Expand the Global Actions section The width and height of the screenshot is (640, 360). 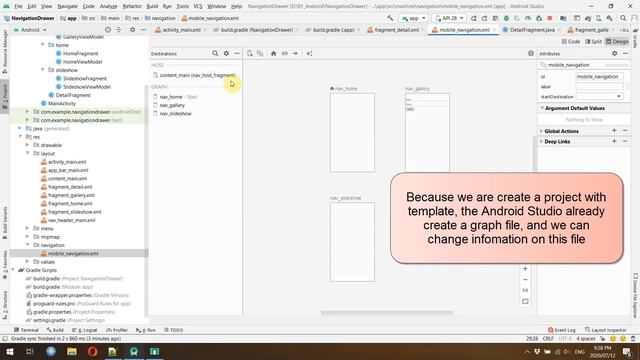[x=542, y=131]
